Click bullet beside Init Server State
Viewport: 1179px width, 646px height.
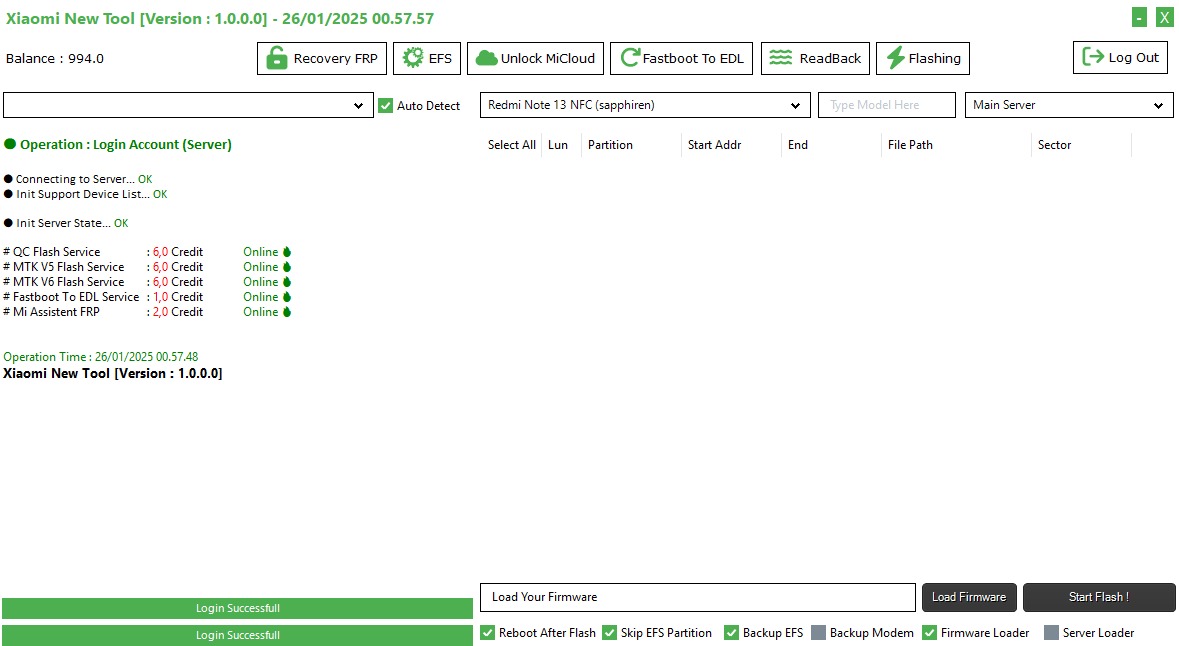(x=8, y=223)
